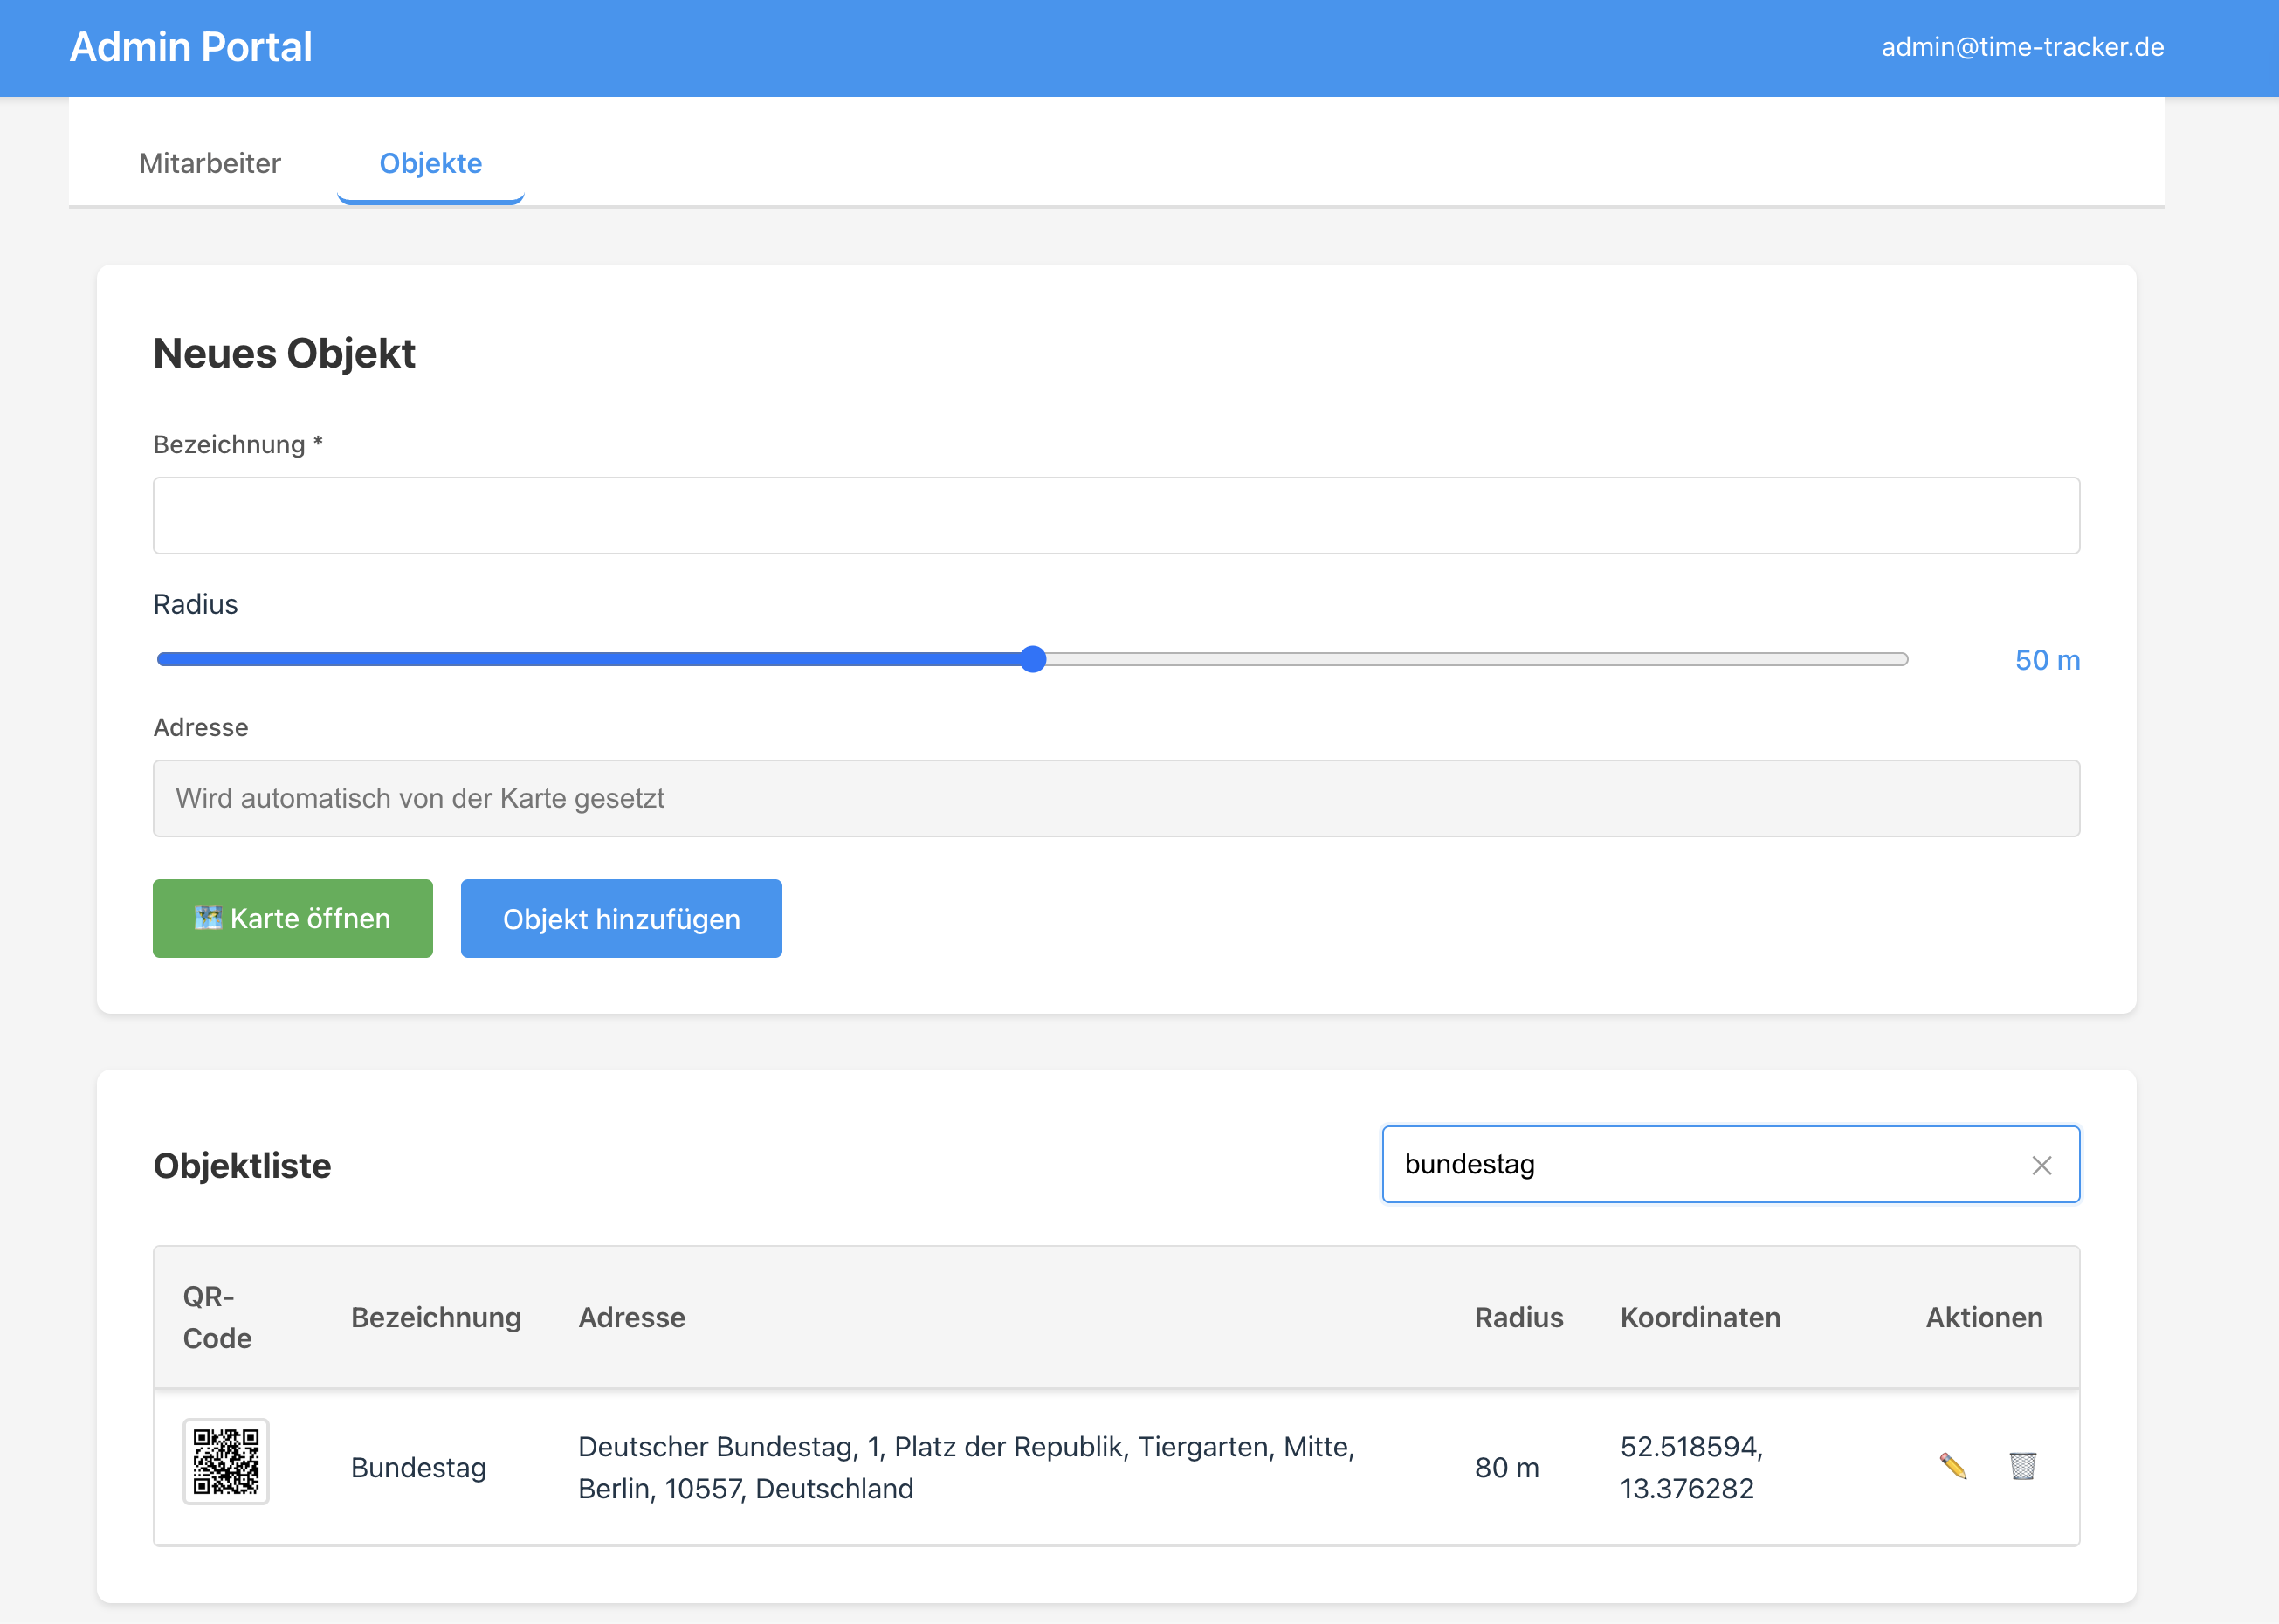Click the Bezeichnung column header
The width and height of the screenshot is (2279, 1624).
[435, 1317]
